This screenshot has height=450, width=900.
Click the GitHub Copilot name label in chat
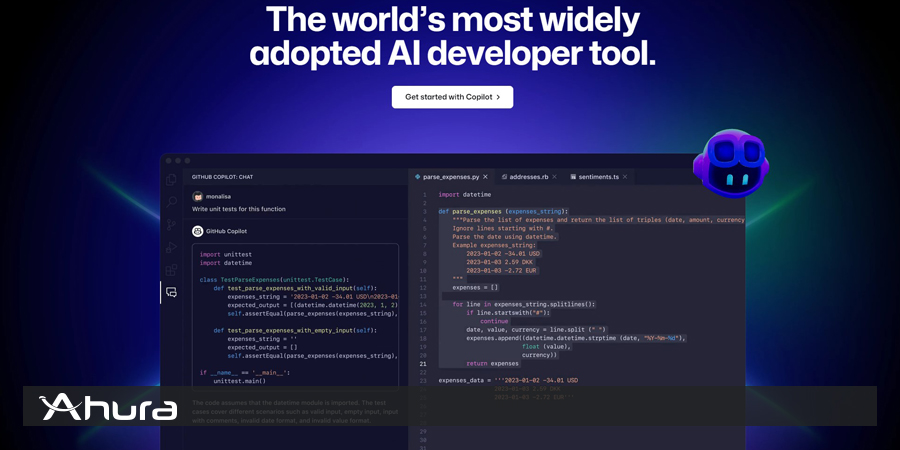[x=226, y=231]
